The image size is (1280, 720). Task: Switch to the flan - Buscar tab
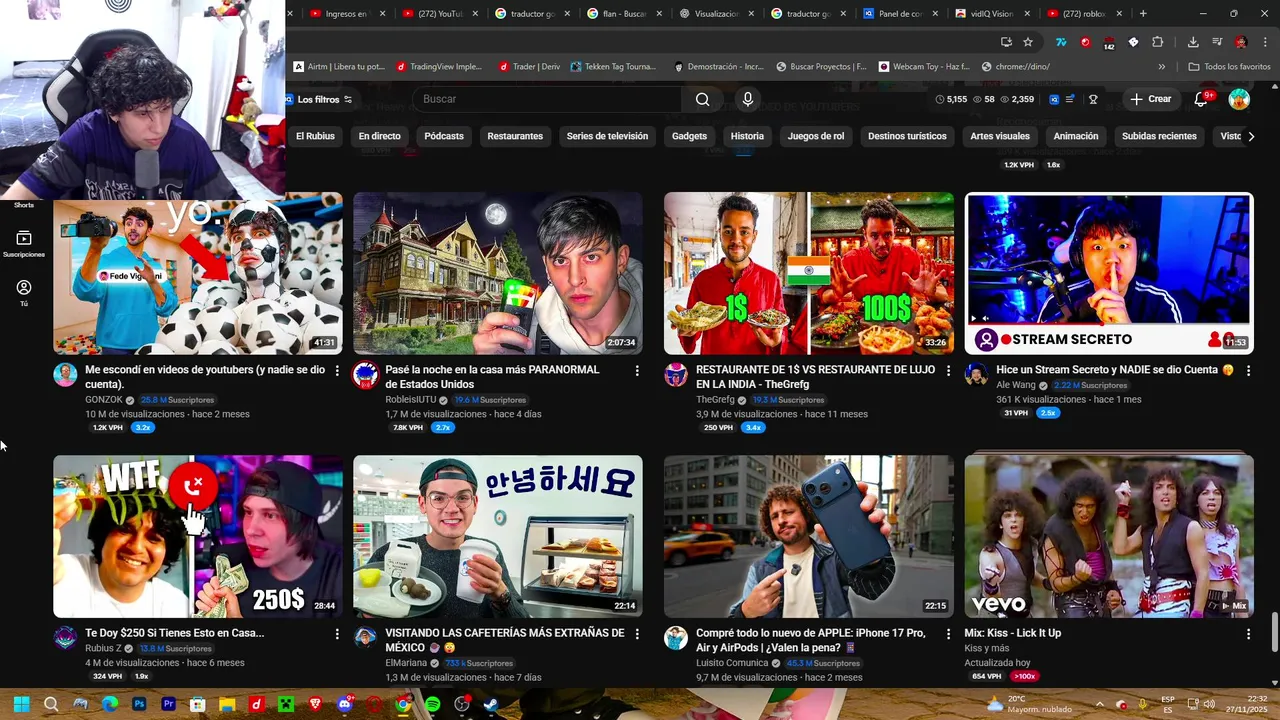coord(623,14)
